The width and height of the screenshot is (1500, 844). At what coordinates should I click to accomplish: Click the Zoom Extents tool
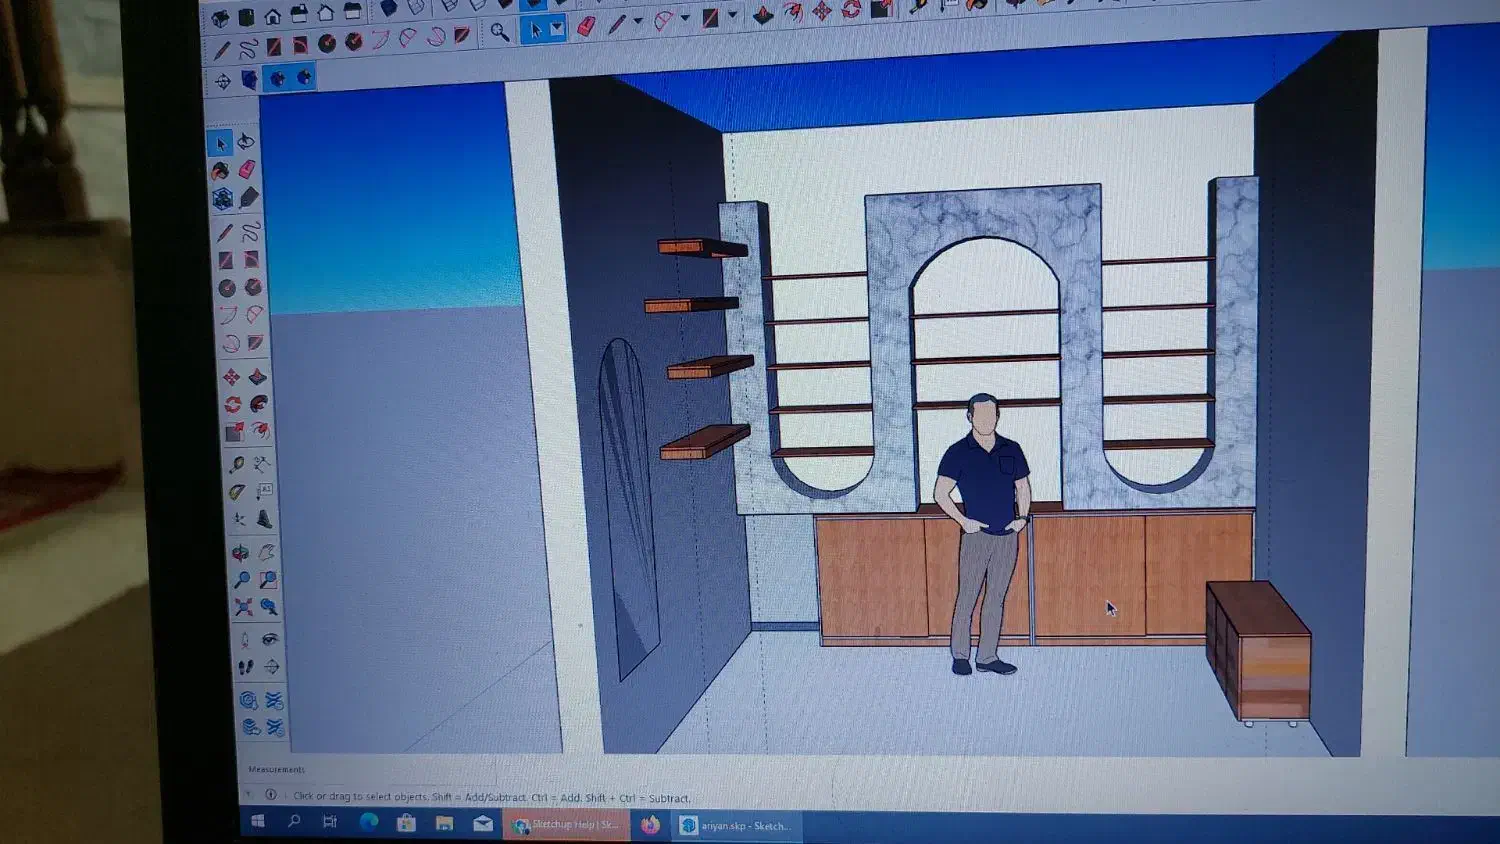click(244, 607)
